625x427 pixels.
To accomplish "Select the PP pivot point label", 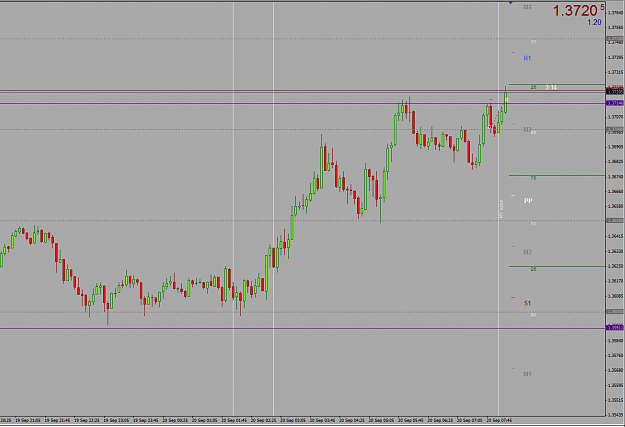I will pyautogui.click(x=528, y=201).
